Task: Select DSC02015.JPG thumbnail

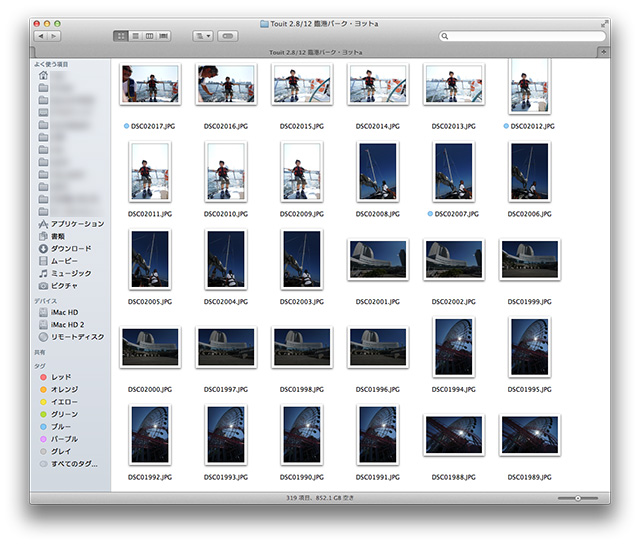Action: coord(302,84)
